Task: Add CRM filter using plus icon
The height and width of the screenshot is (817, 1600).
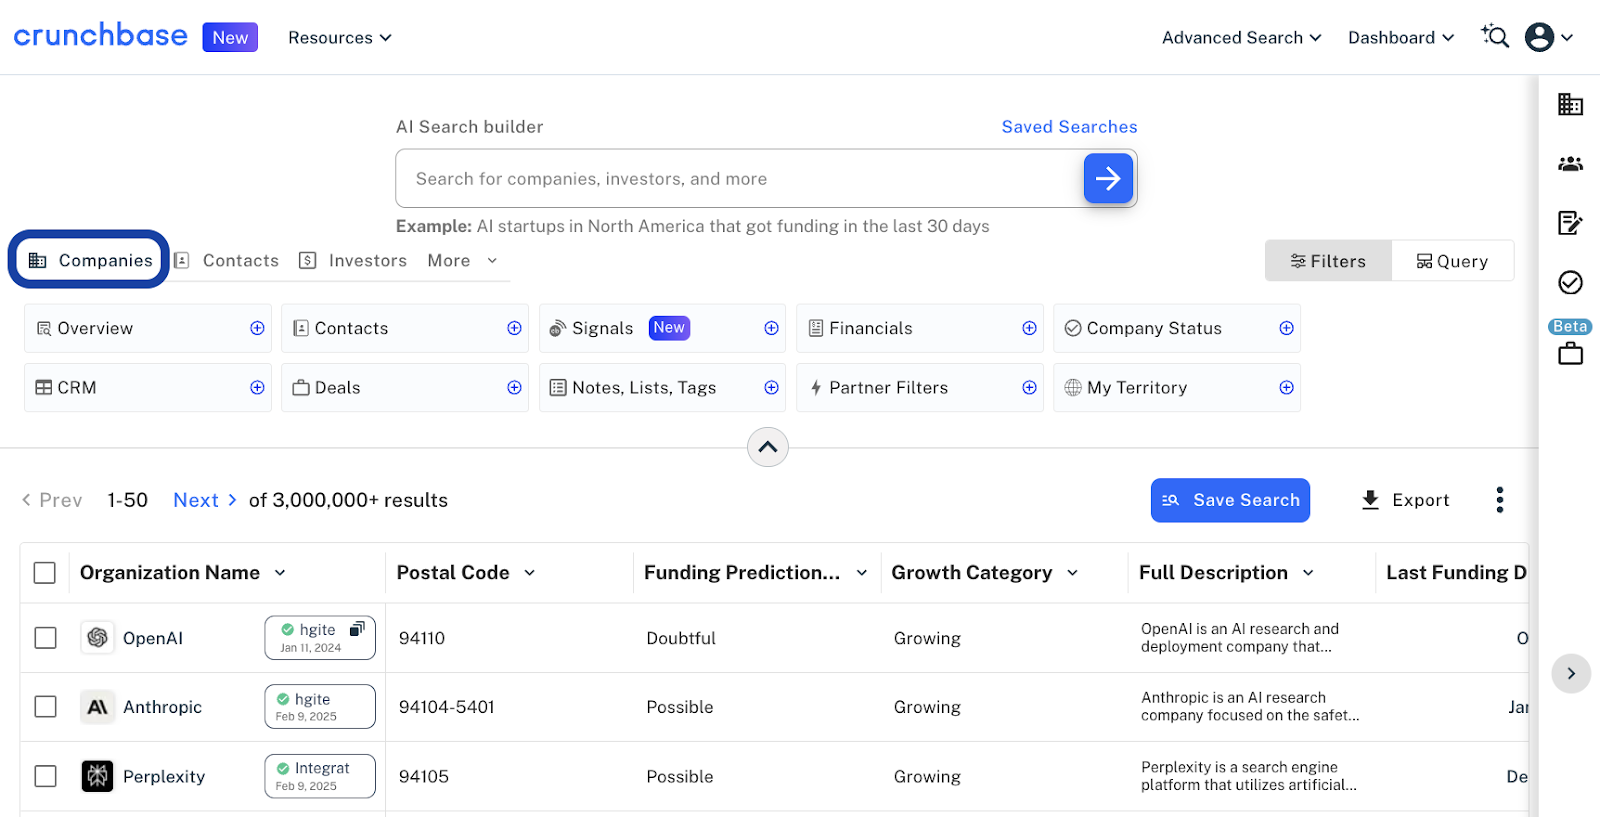Action: pyautogui.click(x=257, y=387)
